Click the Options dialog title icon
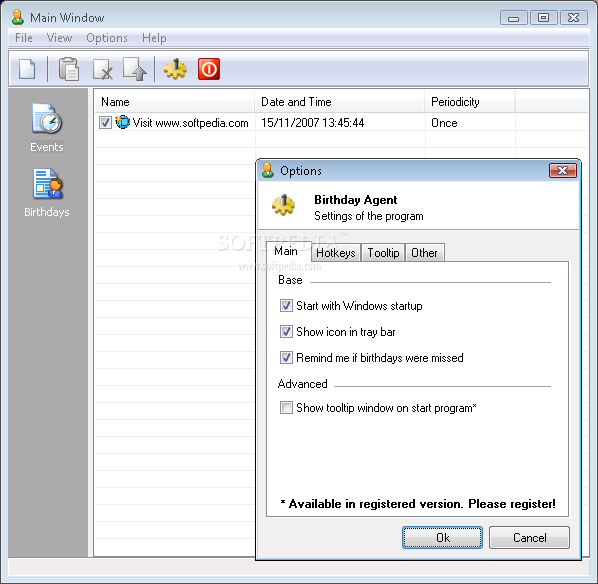Viewport: 598px width, 584px height. [268, 171]
